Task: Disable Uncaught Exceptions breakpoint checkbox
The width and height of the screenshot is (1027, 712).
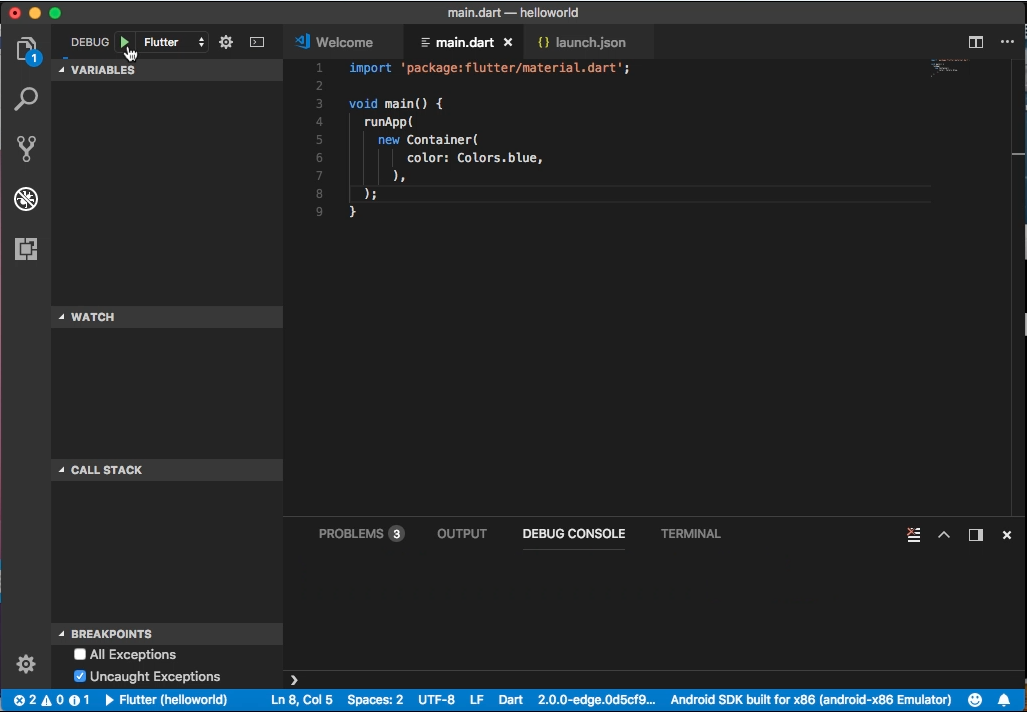Action: (x=80, y=676)
